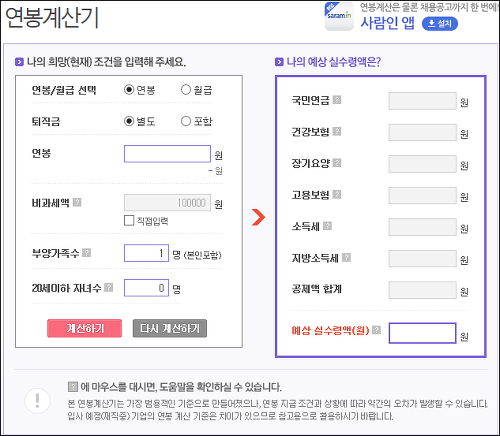This screenshot has width=500, height=436.
Task: Click help icon in the mouse-over tip line
Action: click(73, 387)
